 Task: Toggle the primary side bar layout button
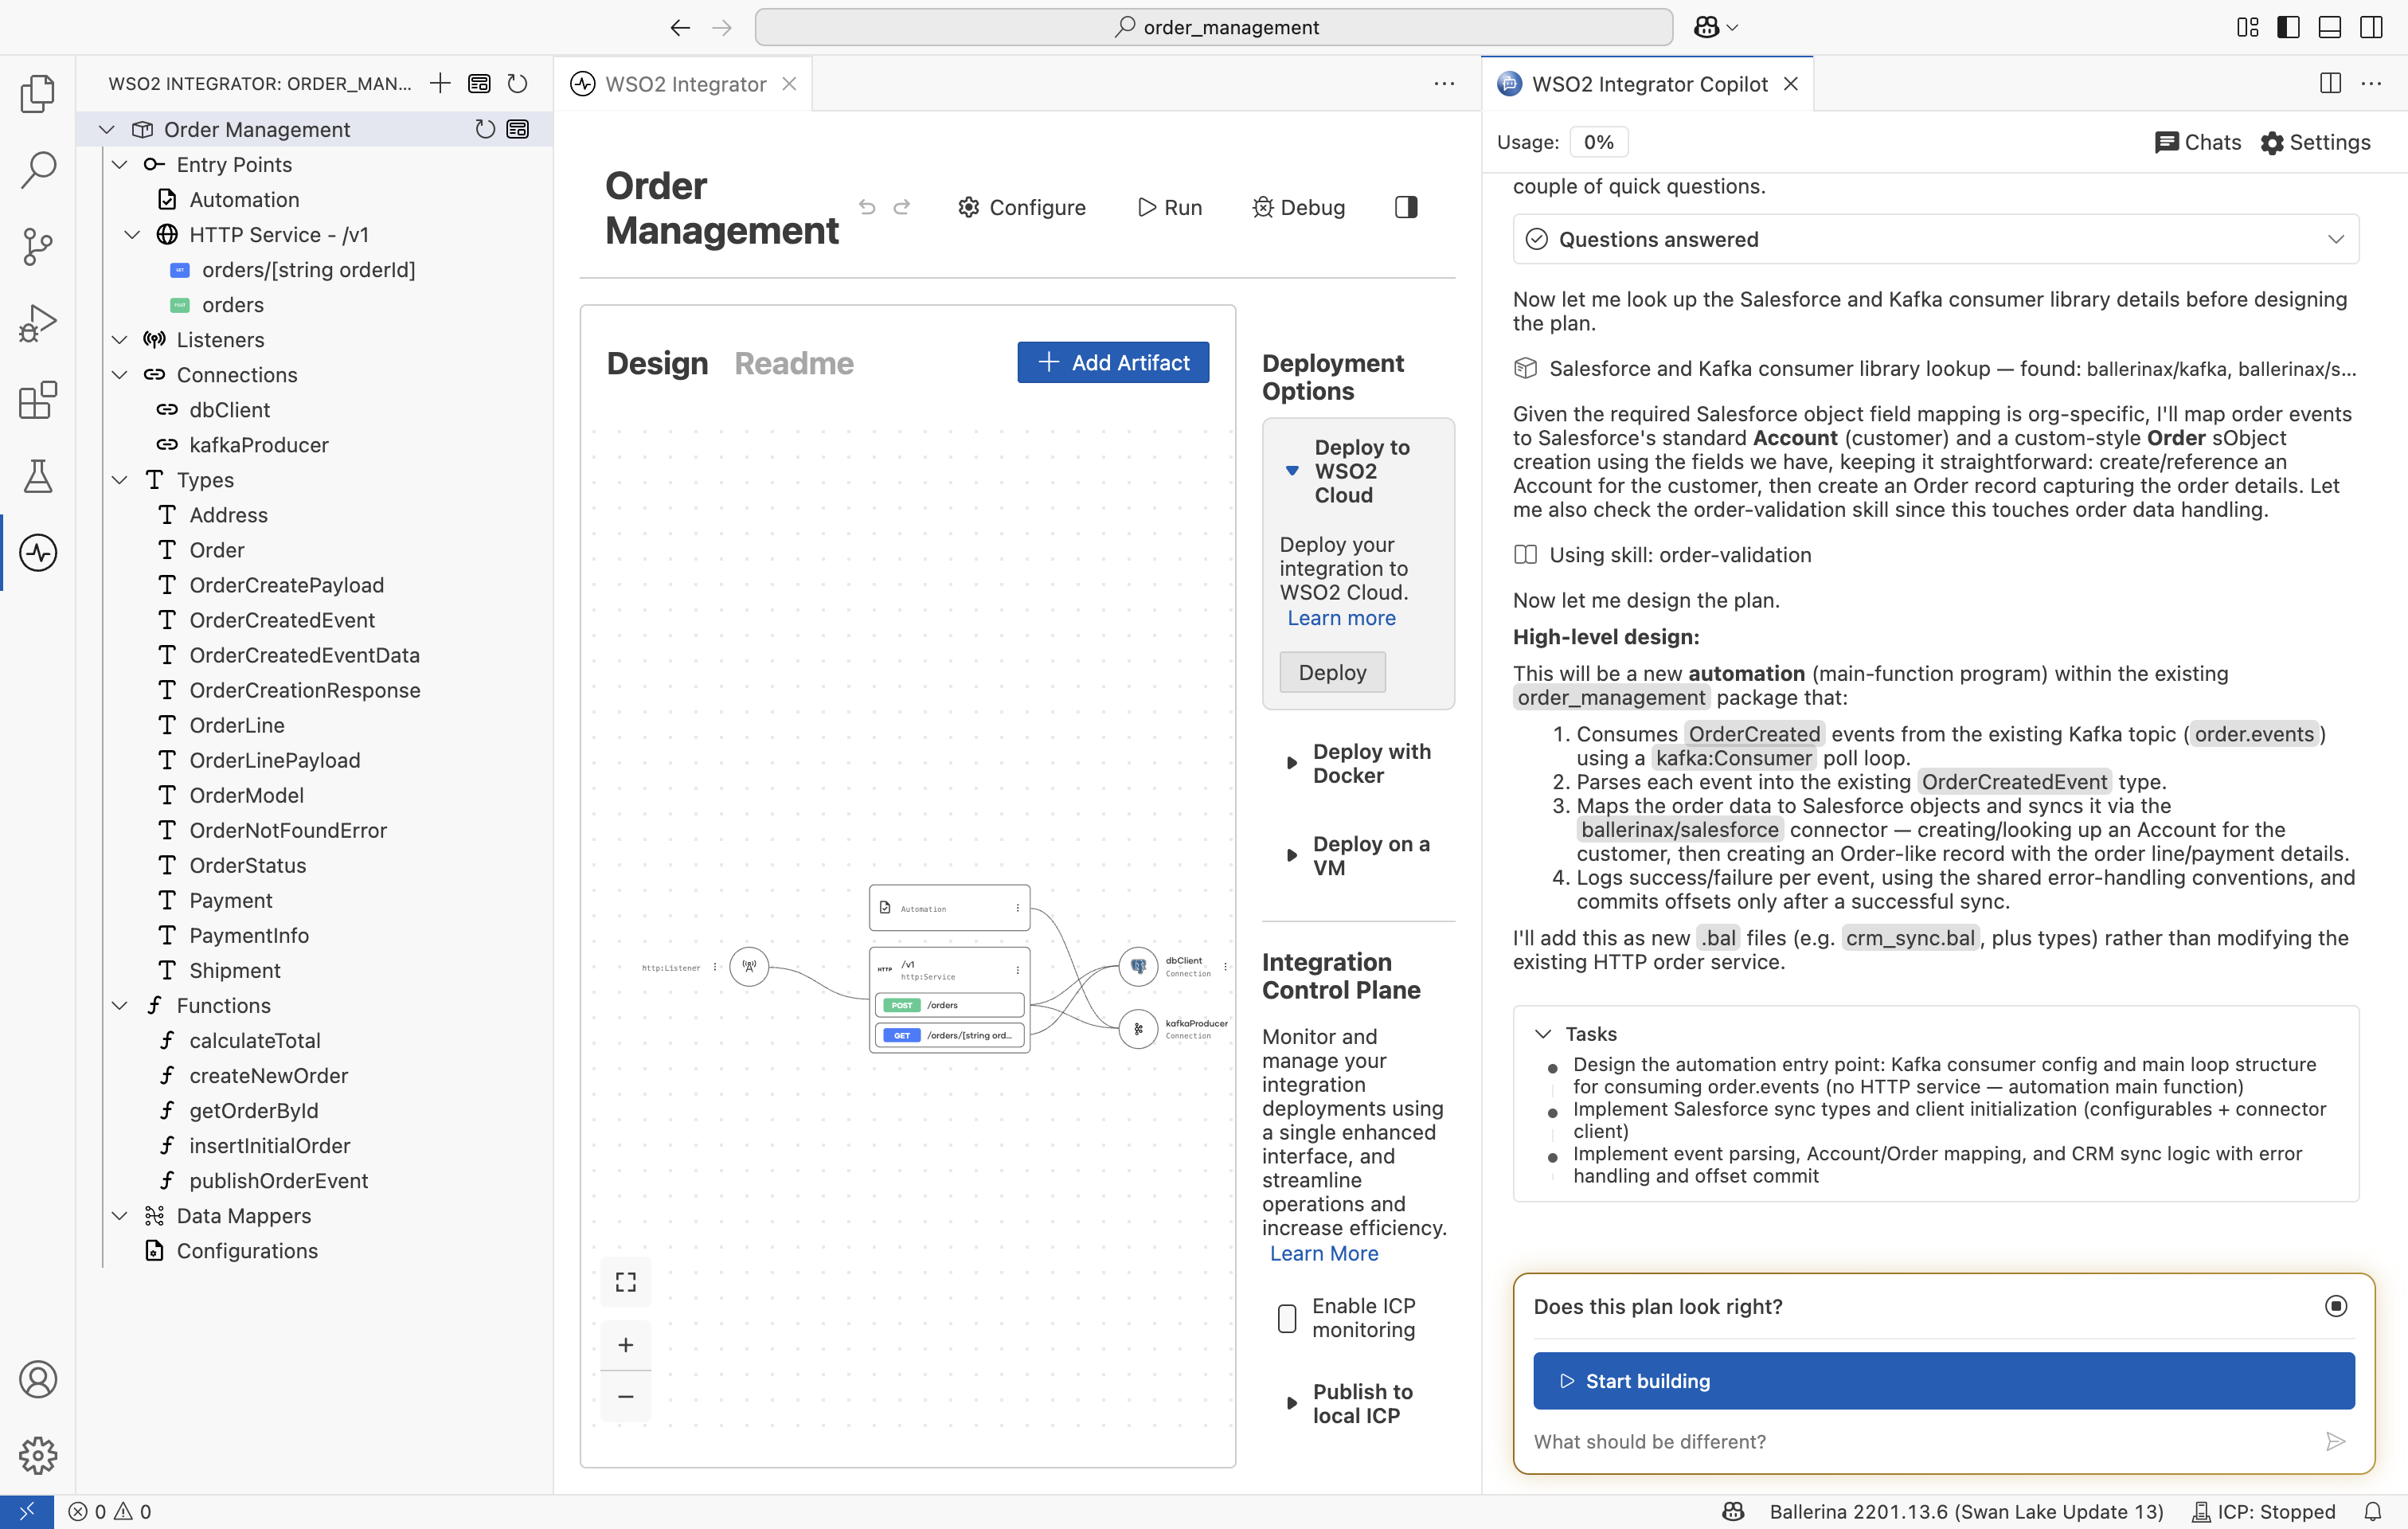pos(2288,27)
